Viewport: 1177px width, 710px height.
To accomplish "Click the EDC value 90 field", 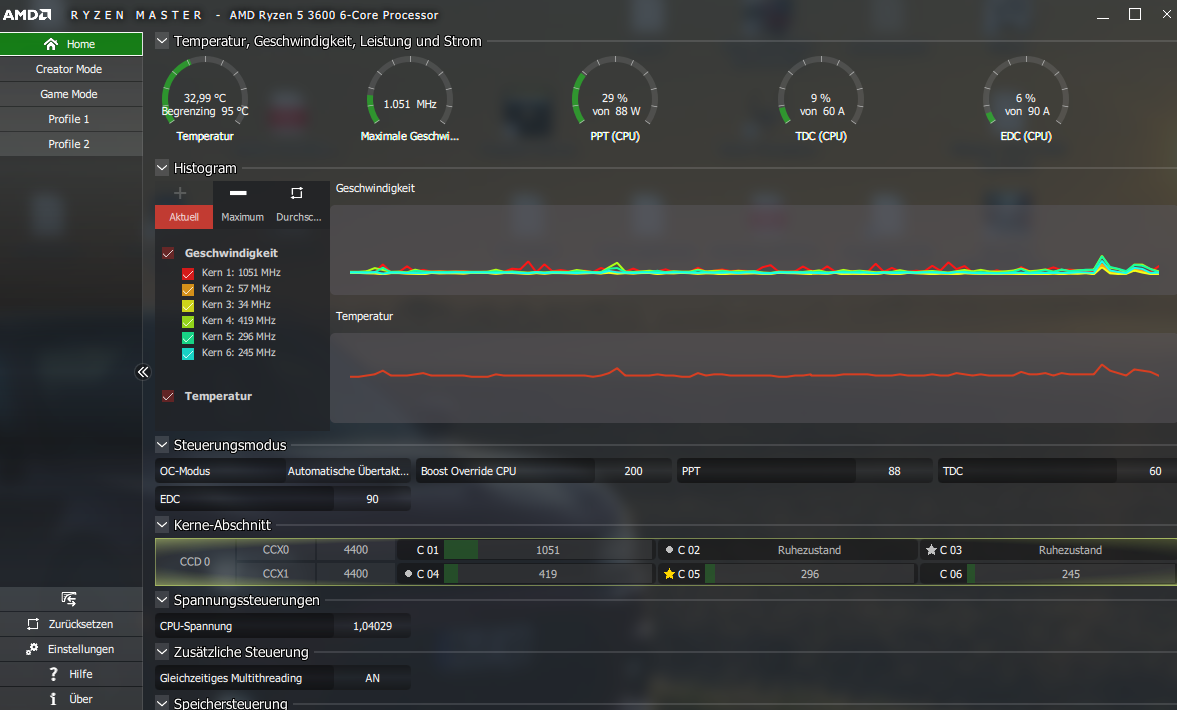I will click(372, 499).
